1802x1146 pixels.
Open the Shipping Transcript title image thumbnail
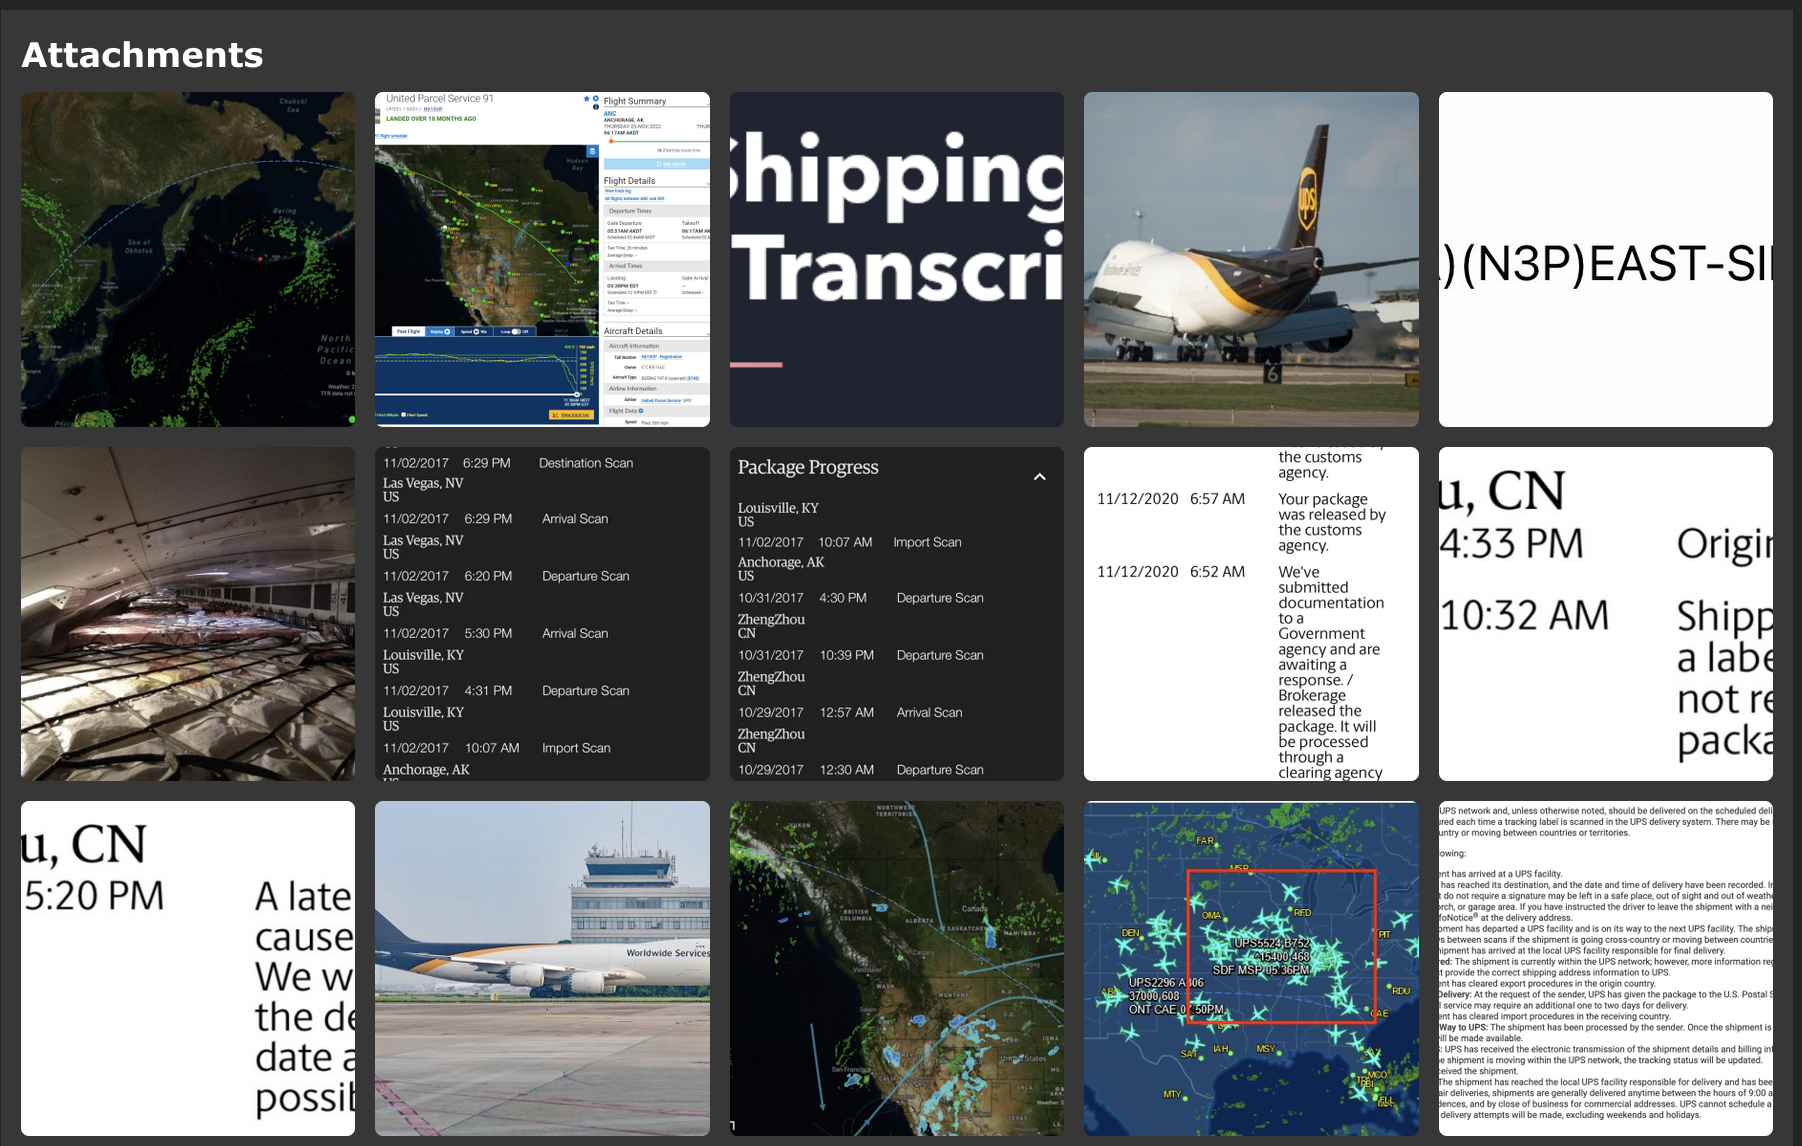pyautogui.click(x=897, y=260)
